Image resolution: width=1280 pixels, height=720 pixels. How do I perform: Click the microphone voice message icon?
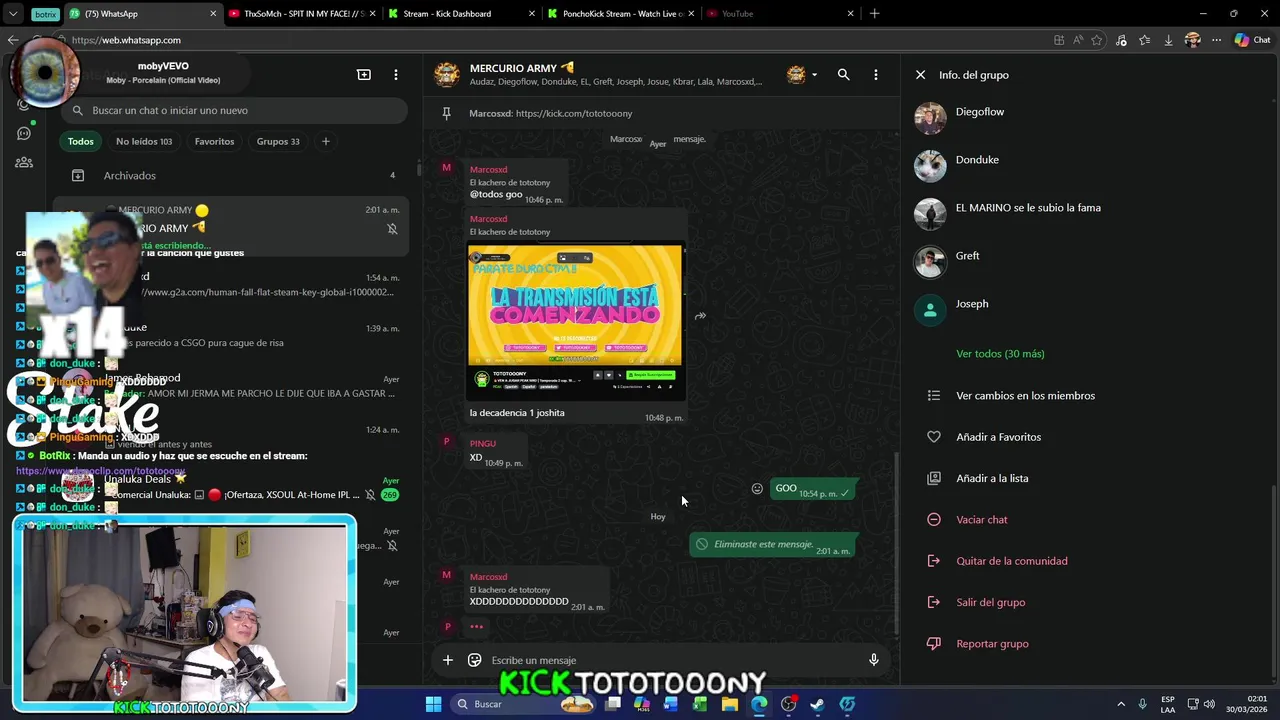[873, 660]
